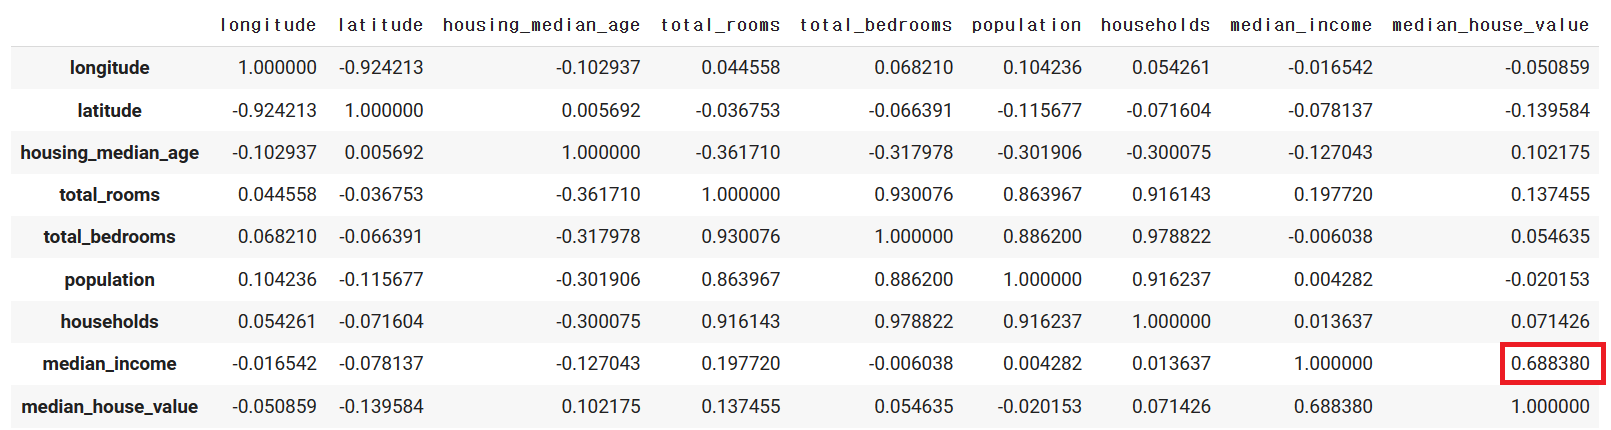The image size is (1611, 430).
Task: Select 0.930076 in the total_rooms row
Action: point(913,195)
